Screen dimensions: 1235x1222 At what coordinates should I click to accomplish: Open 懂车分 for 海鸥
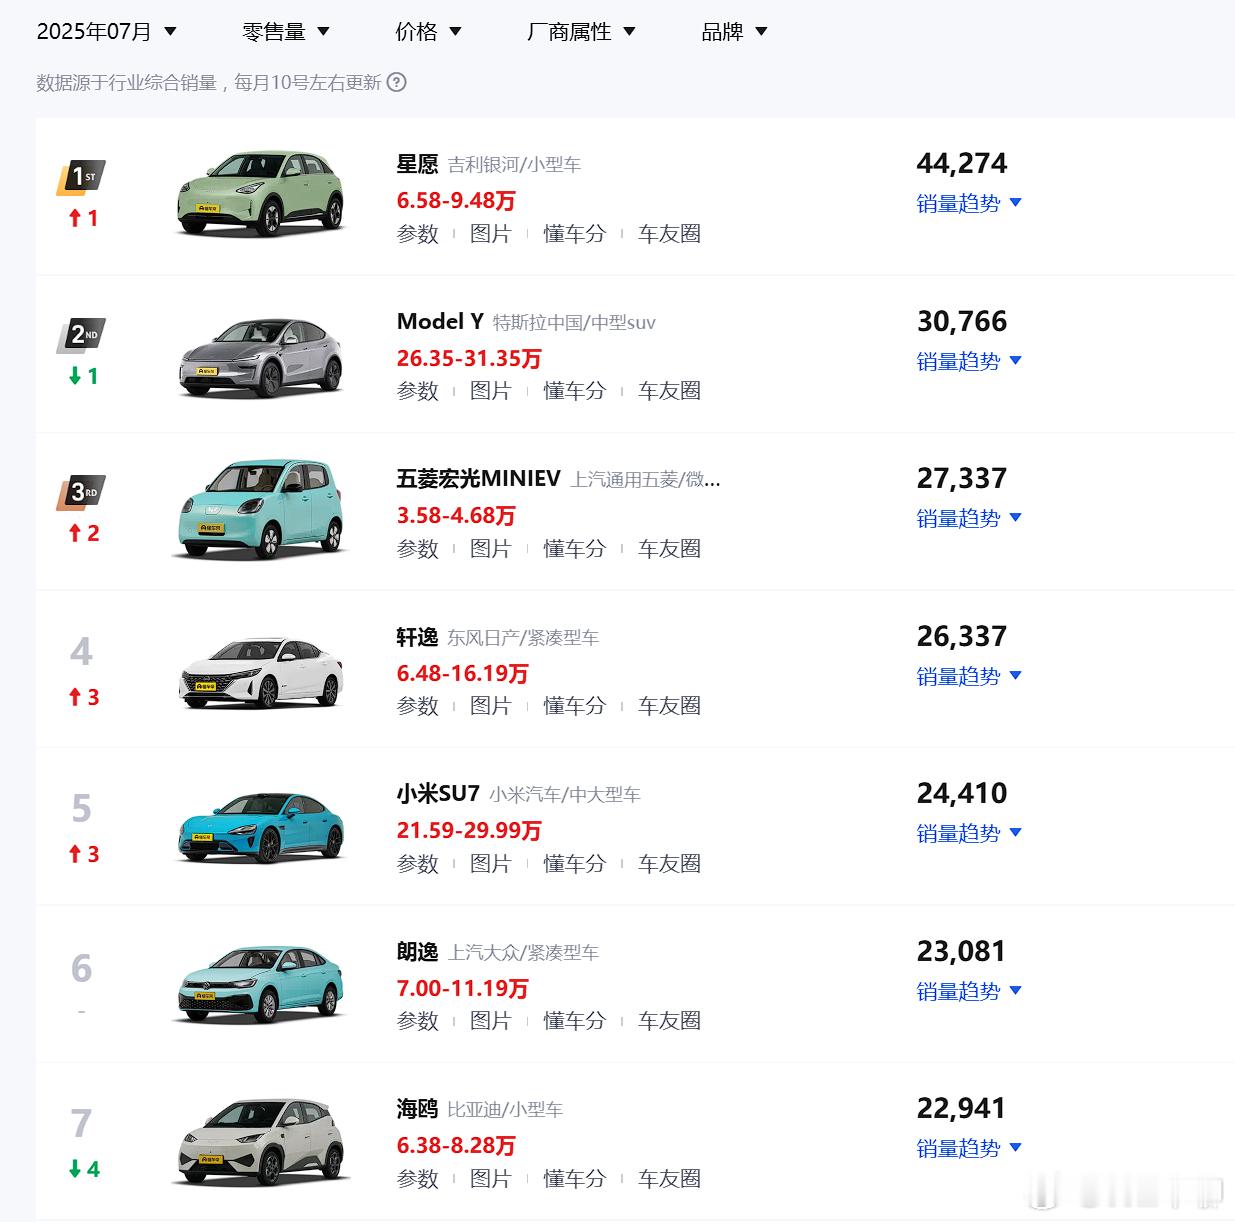click(574, 1179)
